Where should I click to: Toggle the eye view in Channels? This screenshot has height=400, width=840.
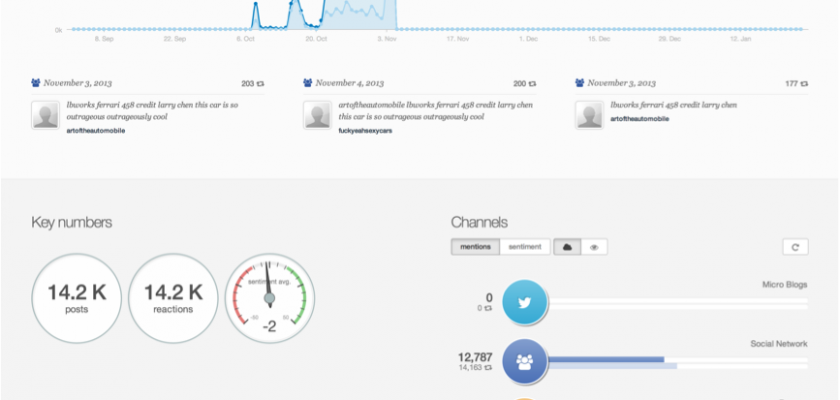(x=594, y=247)
